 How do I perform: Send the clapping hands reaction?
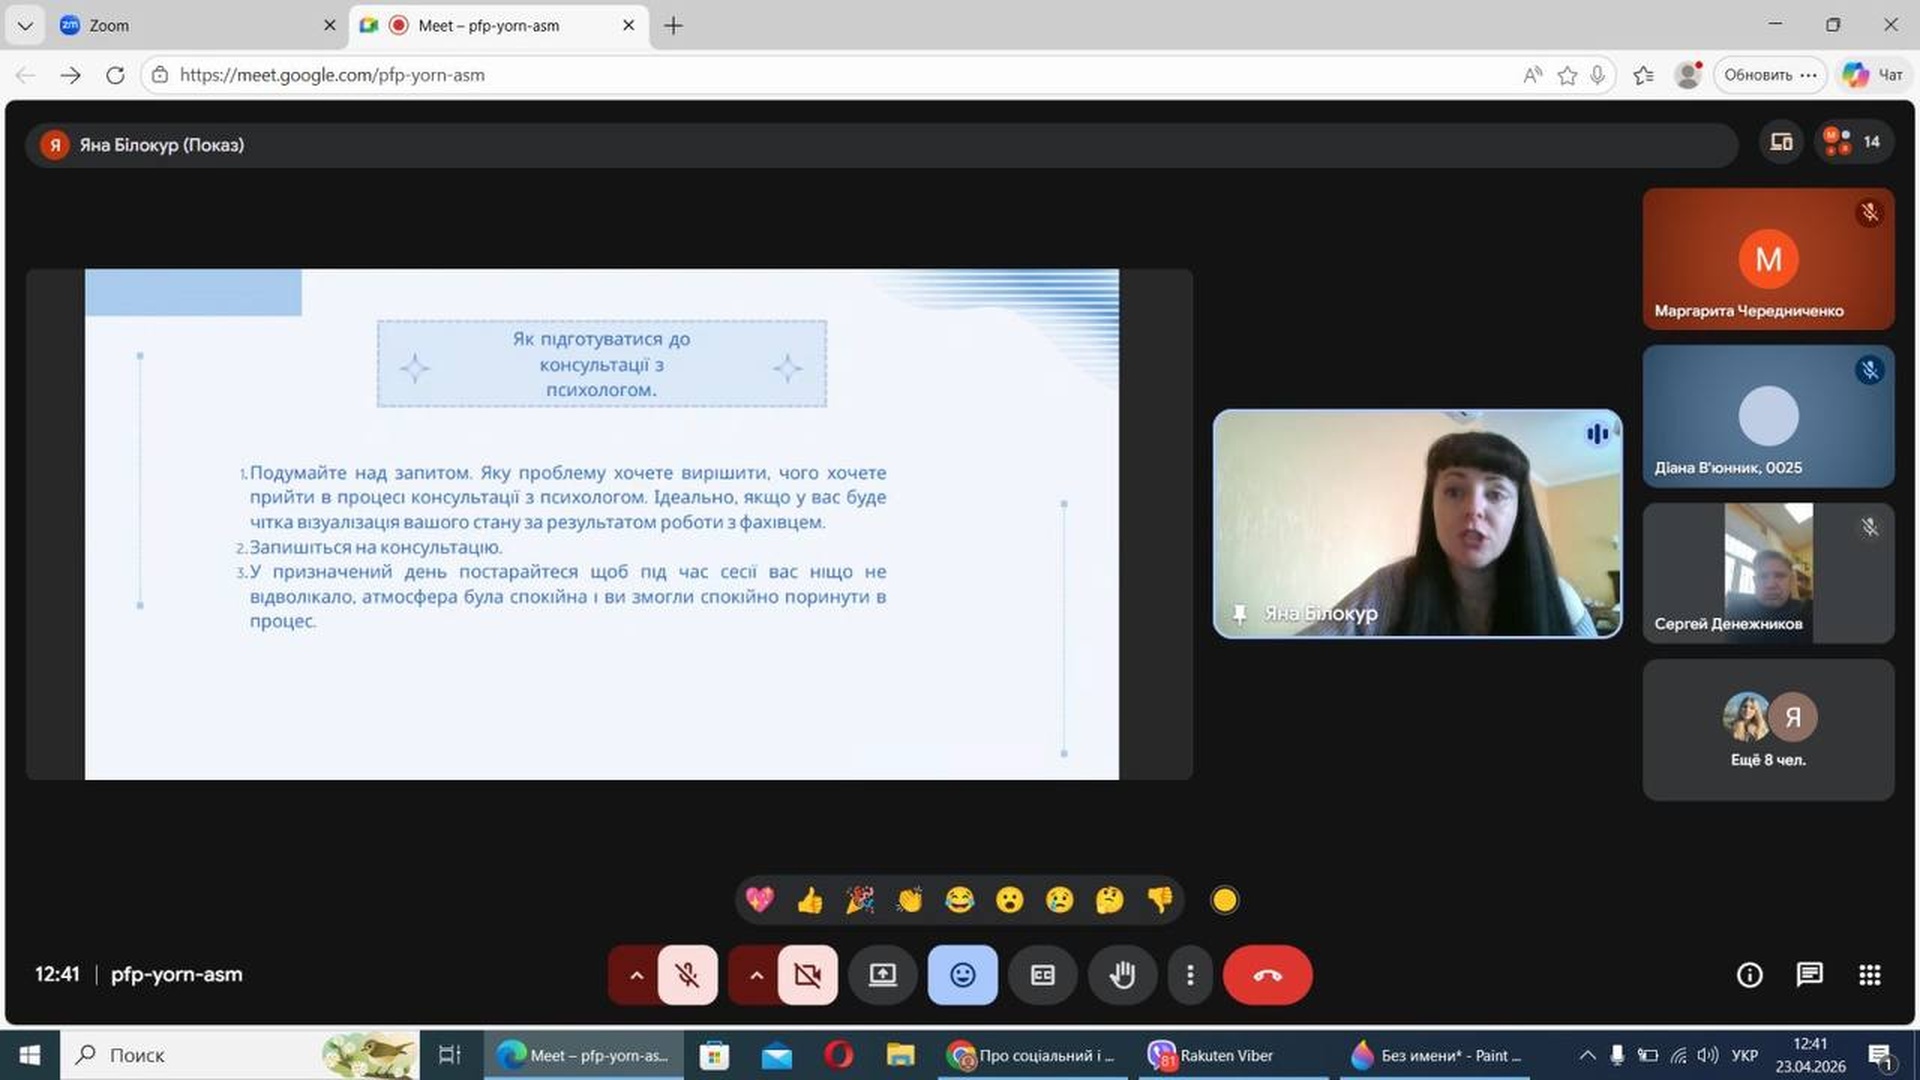pos(909,901)
